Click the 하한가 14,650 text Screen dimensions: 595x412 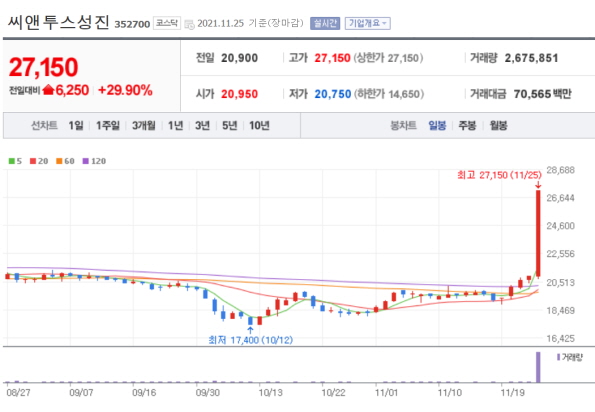point(389,94)
